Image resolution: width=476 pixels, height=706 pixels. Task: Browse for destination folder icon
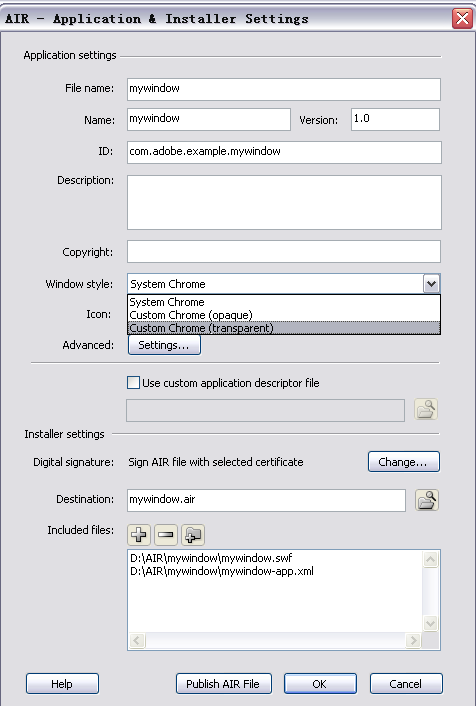pos(426,500)
